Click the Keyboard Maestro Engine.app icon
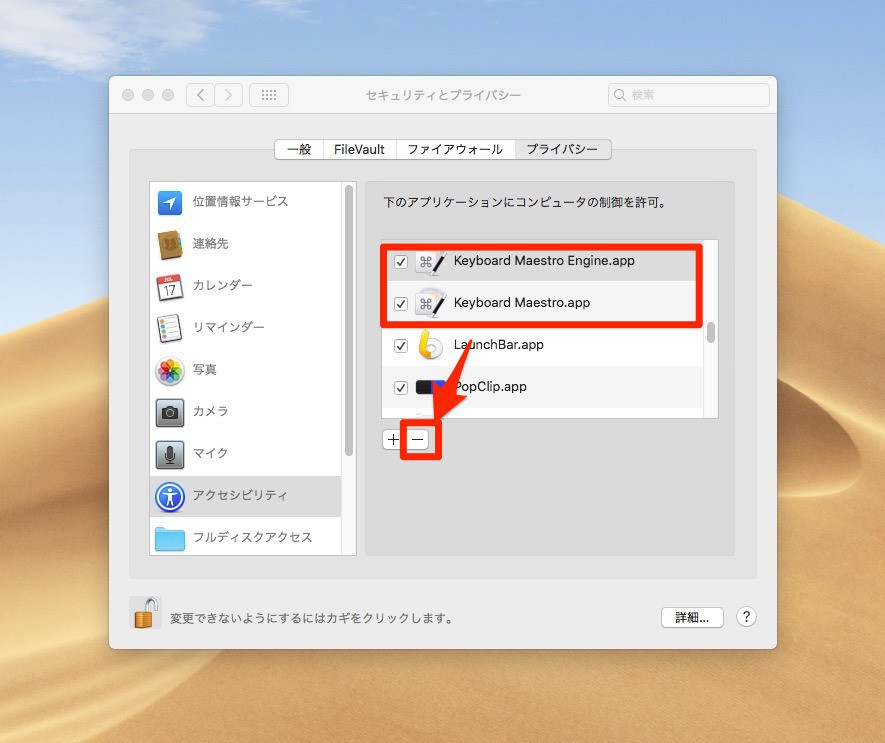885x743 pixels. click(x=431, y=262)
